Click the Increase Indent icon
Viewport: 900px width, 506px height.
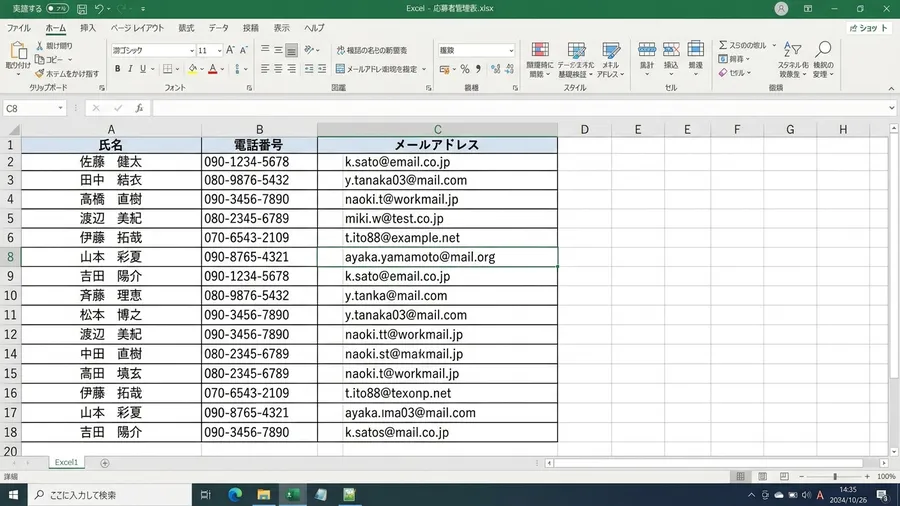[x=322, y=69]
